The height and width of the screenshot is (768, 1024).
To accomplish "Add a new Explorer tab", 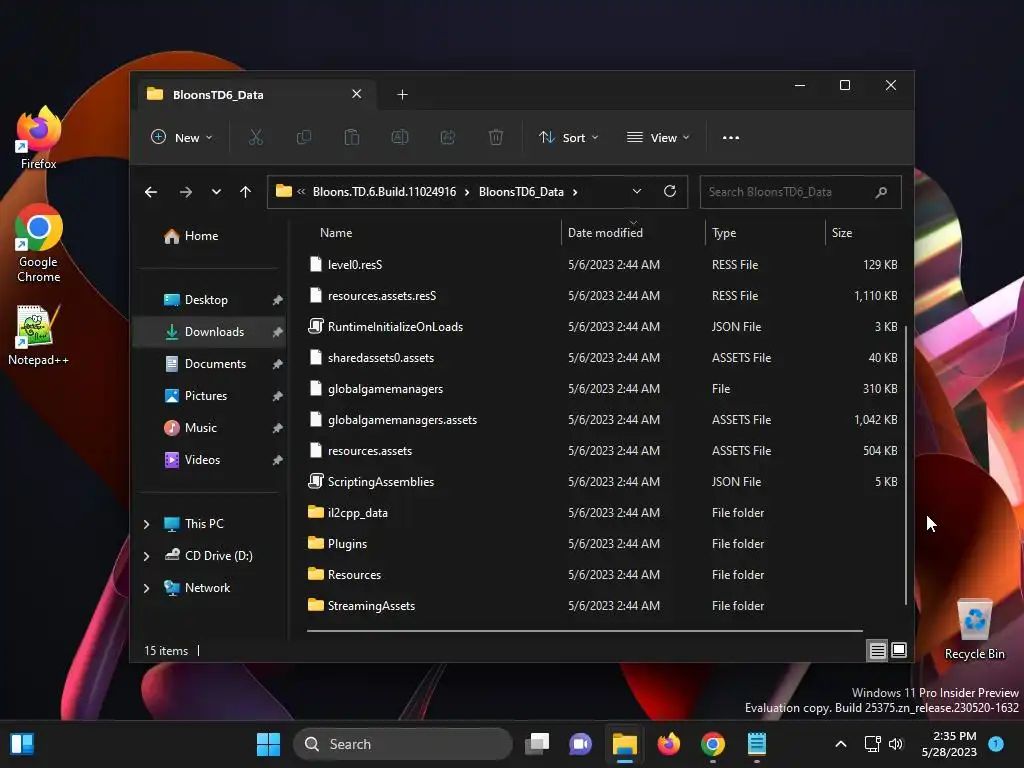I will pyautogui.click(x=402, y=95).
